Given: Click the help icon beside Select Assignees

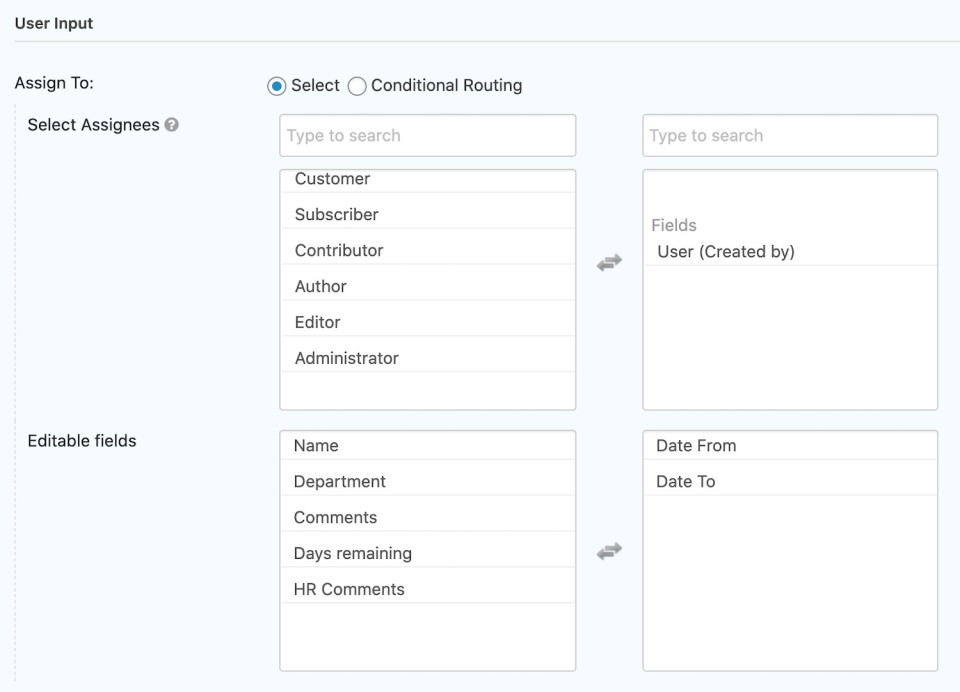Looking at the screenshot, I should [172, 125].
